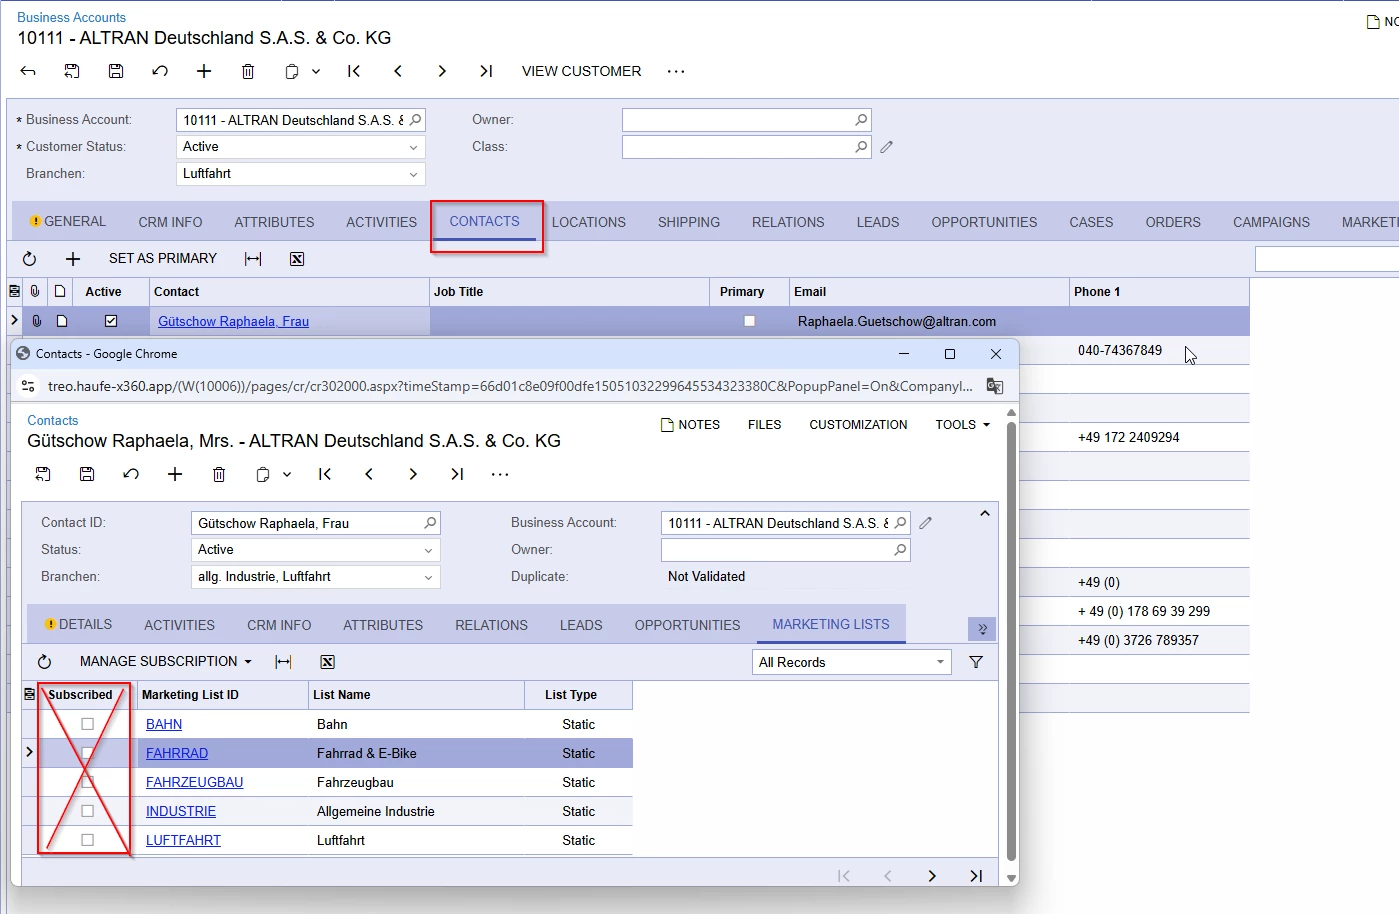
Task: Subscribe to FAHRRAD marketing list
Action: [x=87, y=753]
